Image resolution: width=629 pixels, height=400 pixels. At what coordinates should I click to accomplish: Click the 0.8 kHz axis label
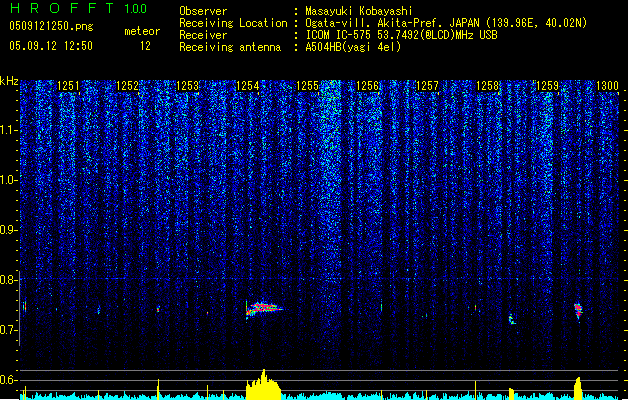[x=7, y=280]
